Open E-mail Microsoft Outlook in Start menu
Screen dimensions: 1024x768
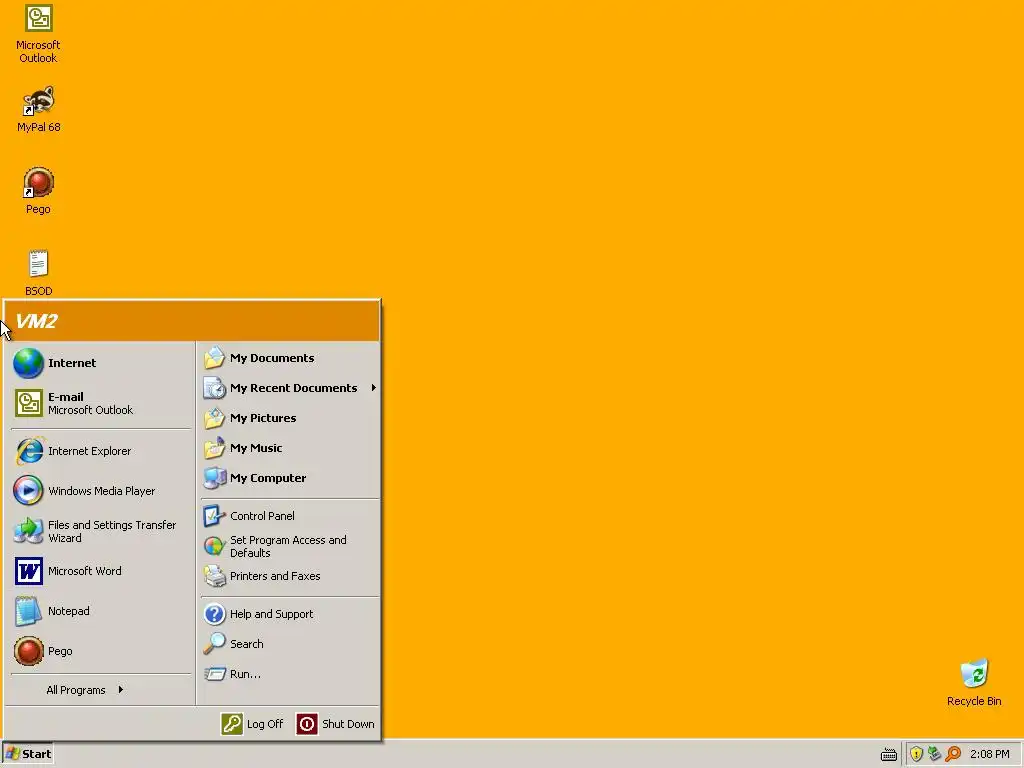[x=101, y=403]
